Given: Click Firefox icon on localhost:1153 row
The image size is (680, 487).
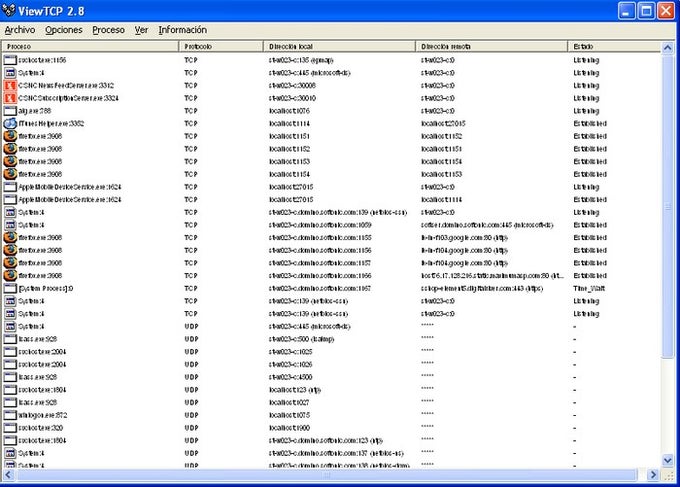Looking at the screenshot, I should 10,161.
